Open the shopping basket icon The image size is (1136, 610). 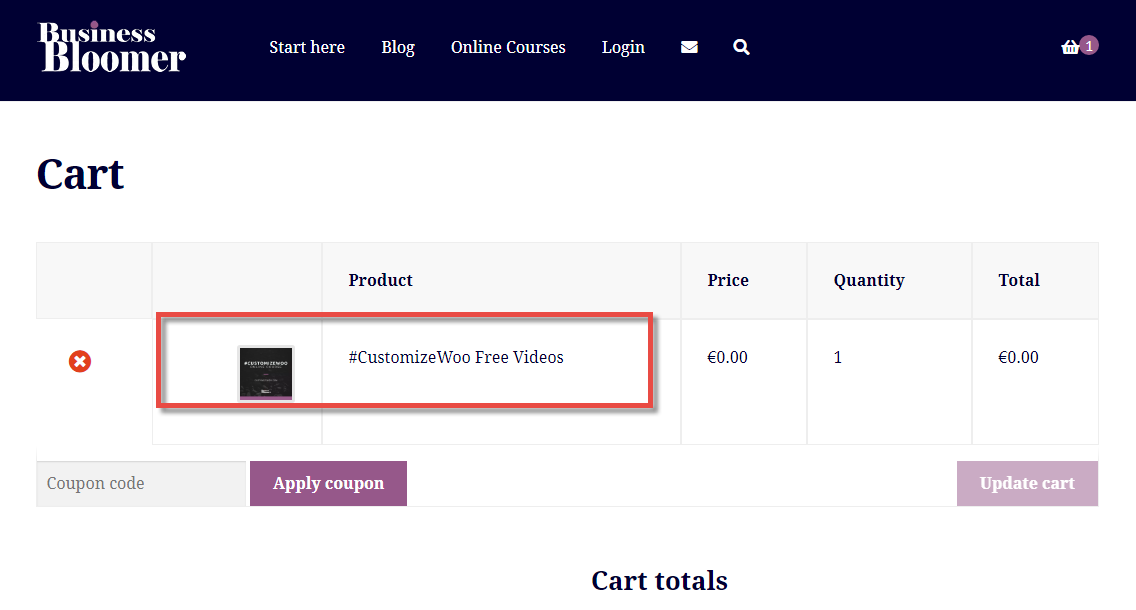point(1069,47)
